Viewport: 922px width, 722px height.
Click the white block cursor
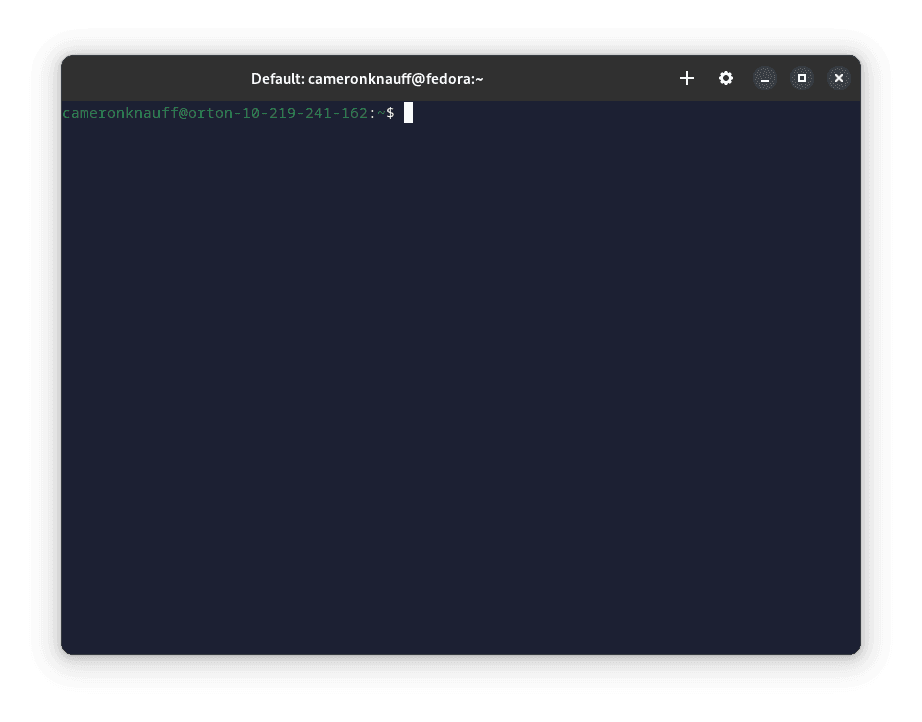(408, 113)
